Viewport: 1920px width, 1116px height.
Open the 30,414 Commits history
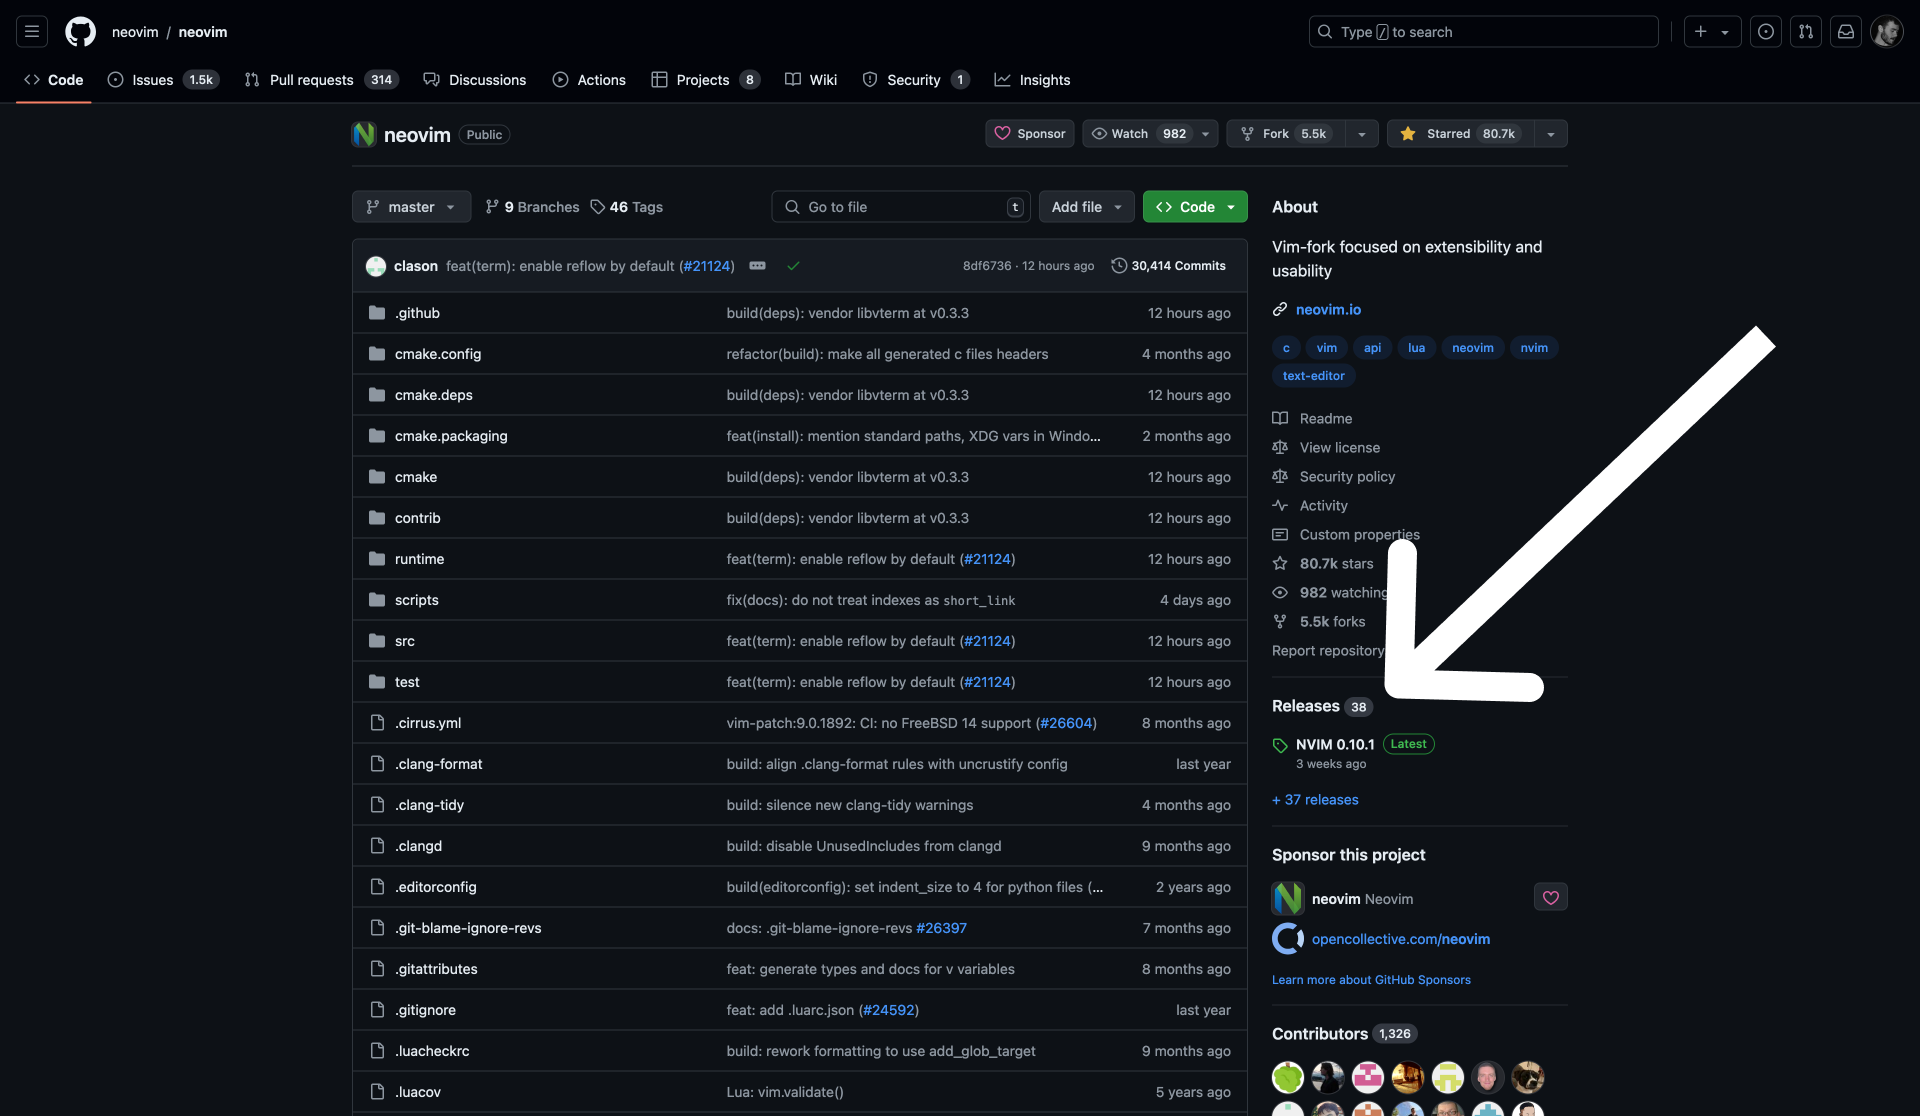[x=1168, y=266]
